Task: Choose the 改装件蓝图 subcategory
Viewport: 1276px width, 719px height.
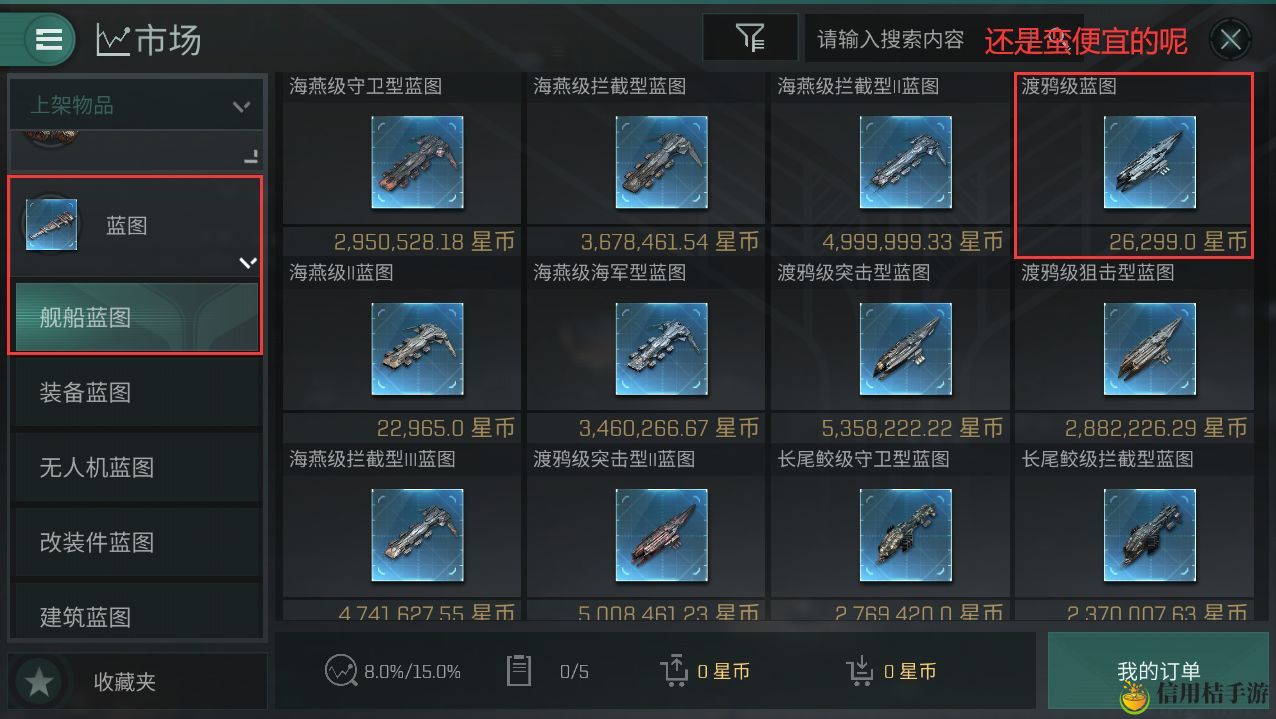Action: click(x=136, y=542)
